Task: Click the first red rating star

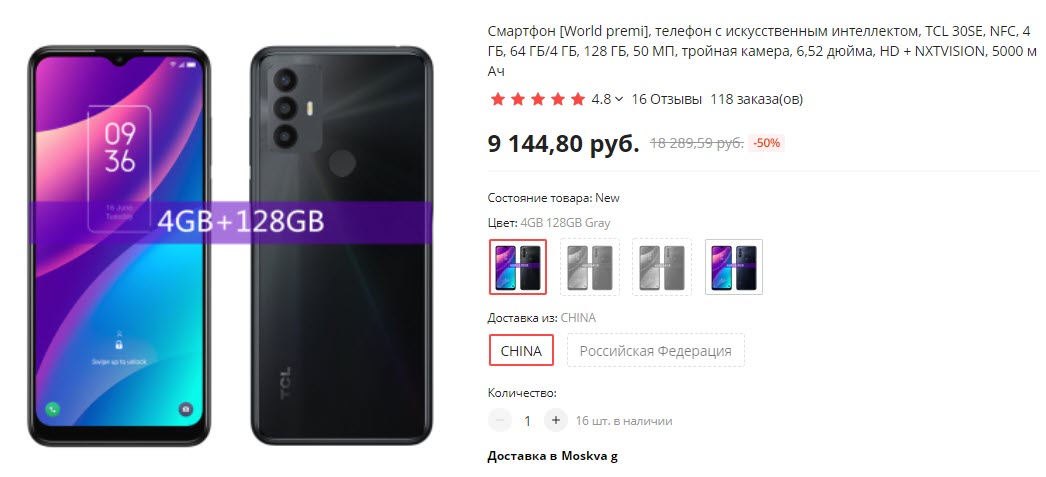Action: 497,99
